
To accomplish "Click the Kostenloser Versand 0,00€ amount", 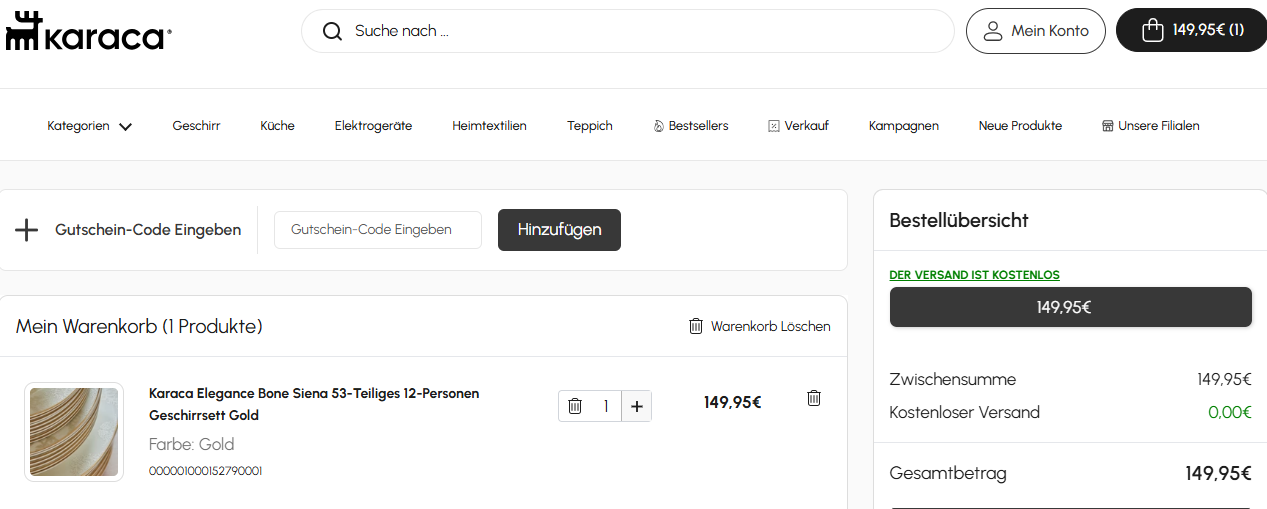I will [1230, 412].
